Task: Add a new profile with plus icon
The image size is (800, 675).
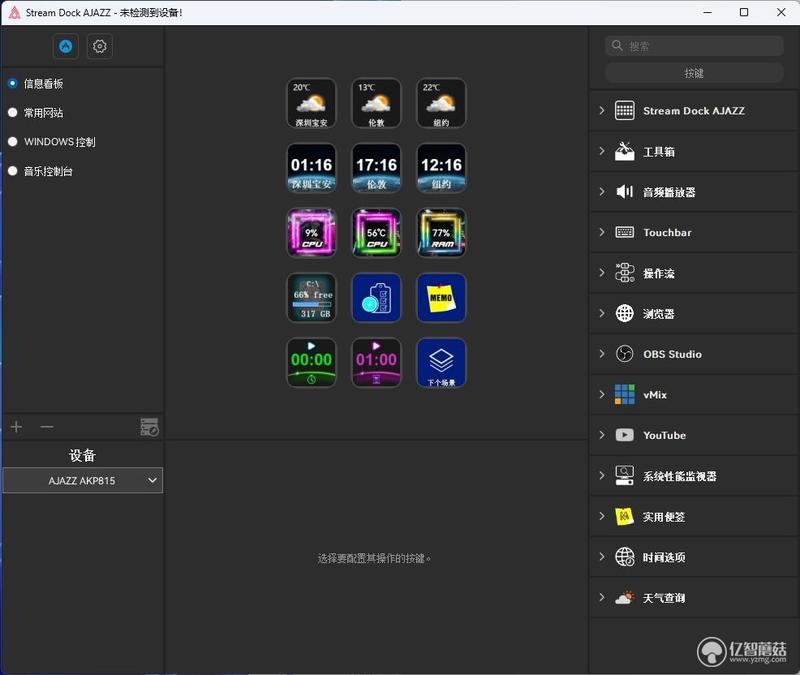Action: [x=16, y=427]
